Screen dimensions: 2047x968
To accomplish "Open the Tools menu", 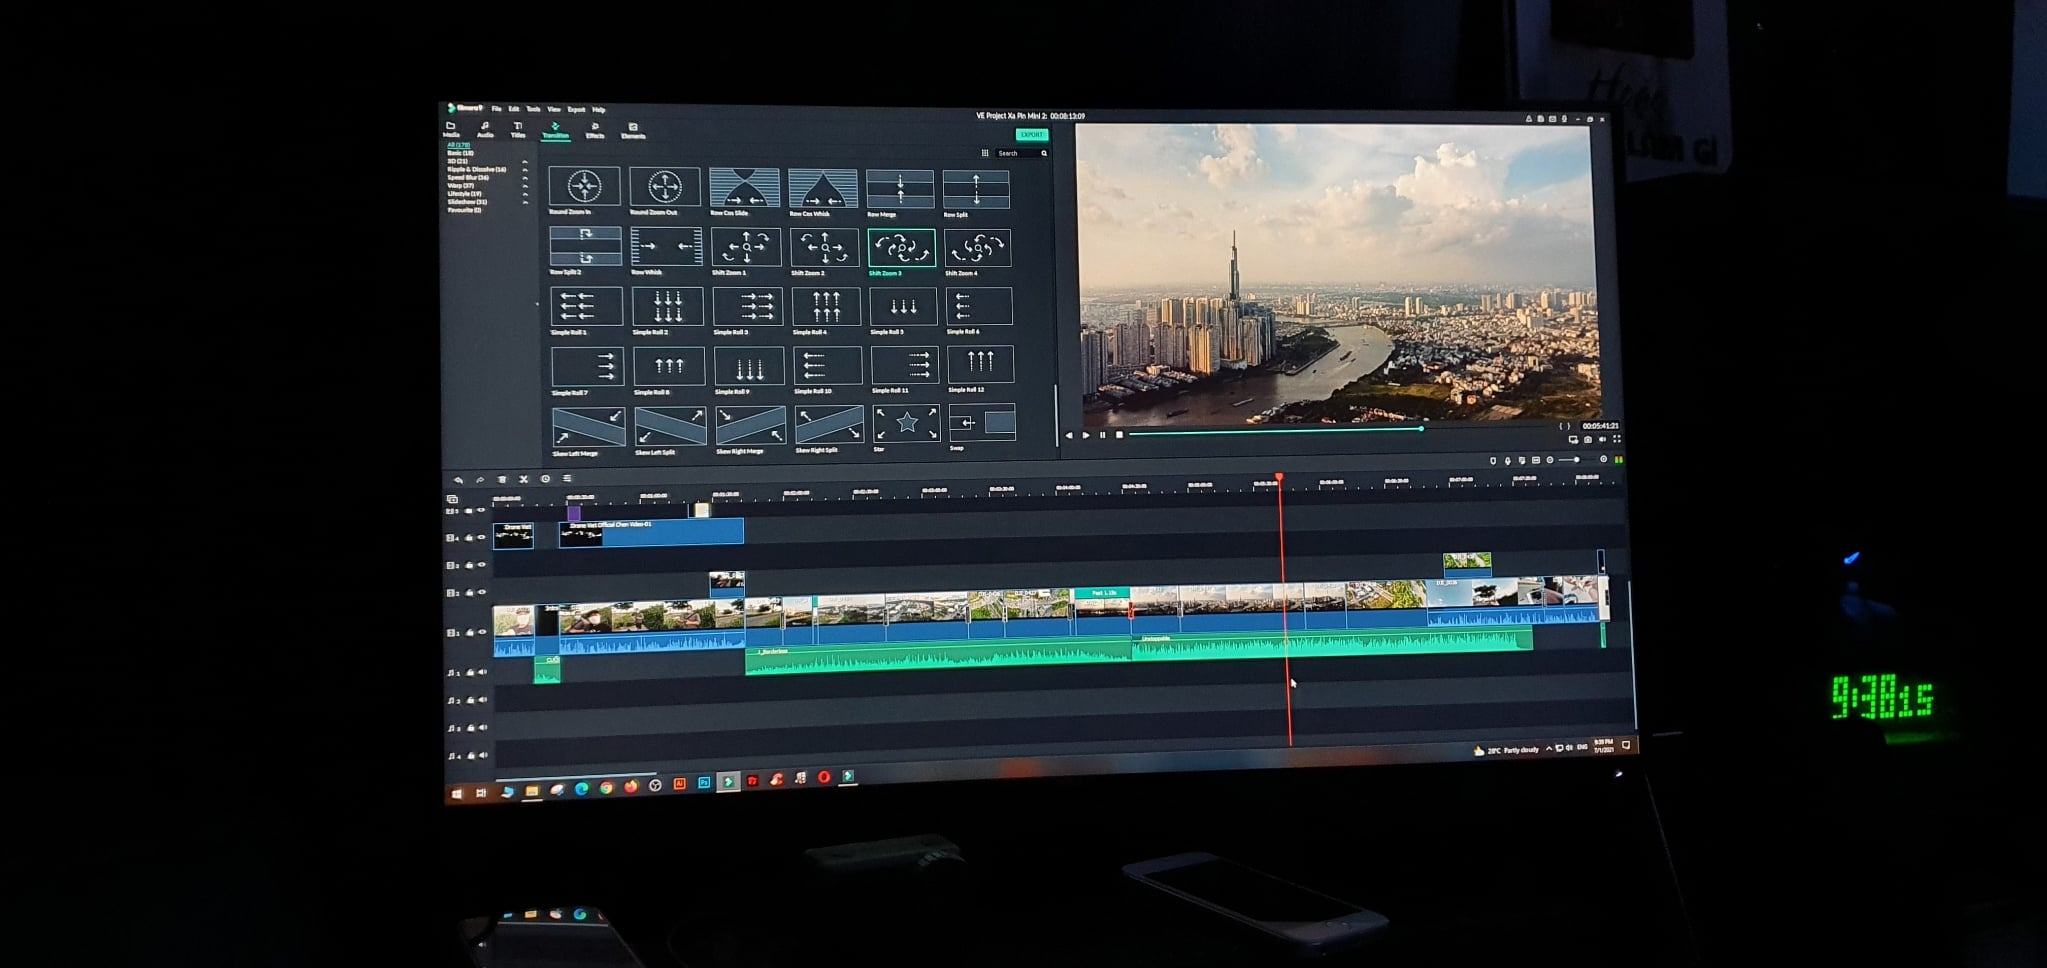I will point(534,109).
